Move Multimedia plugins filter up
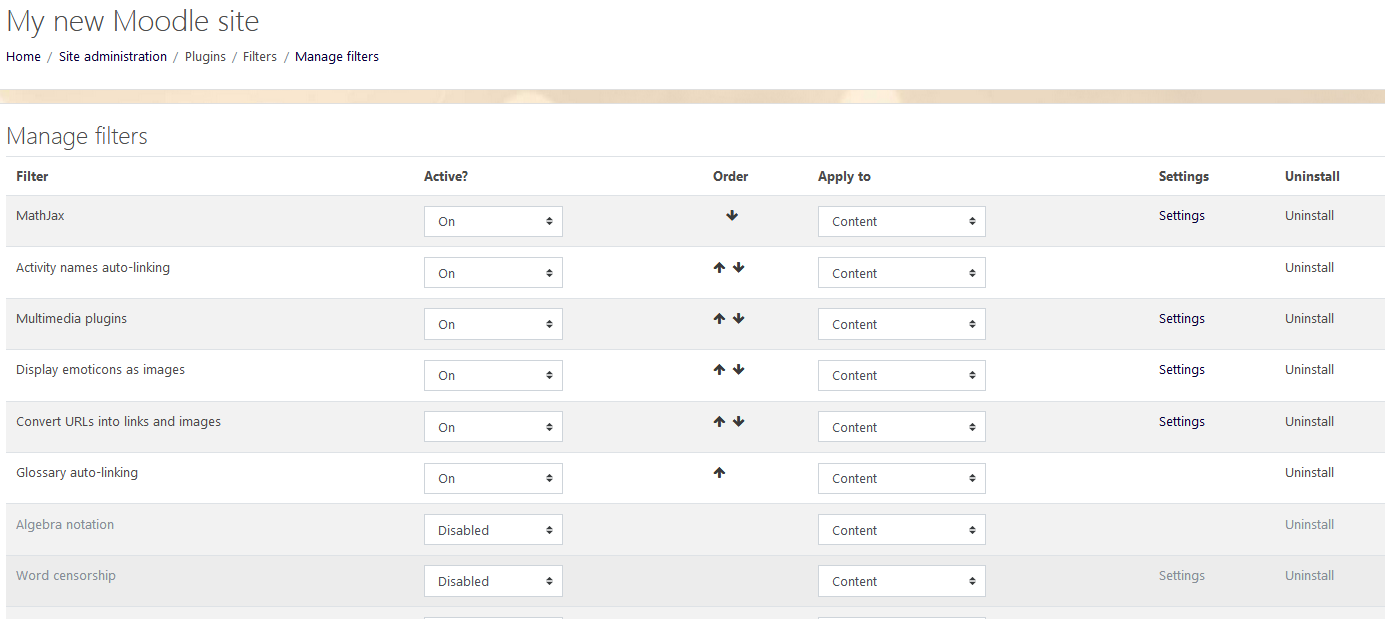 coord(719,318)
